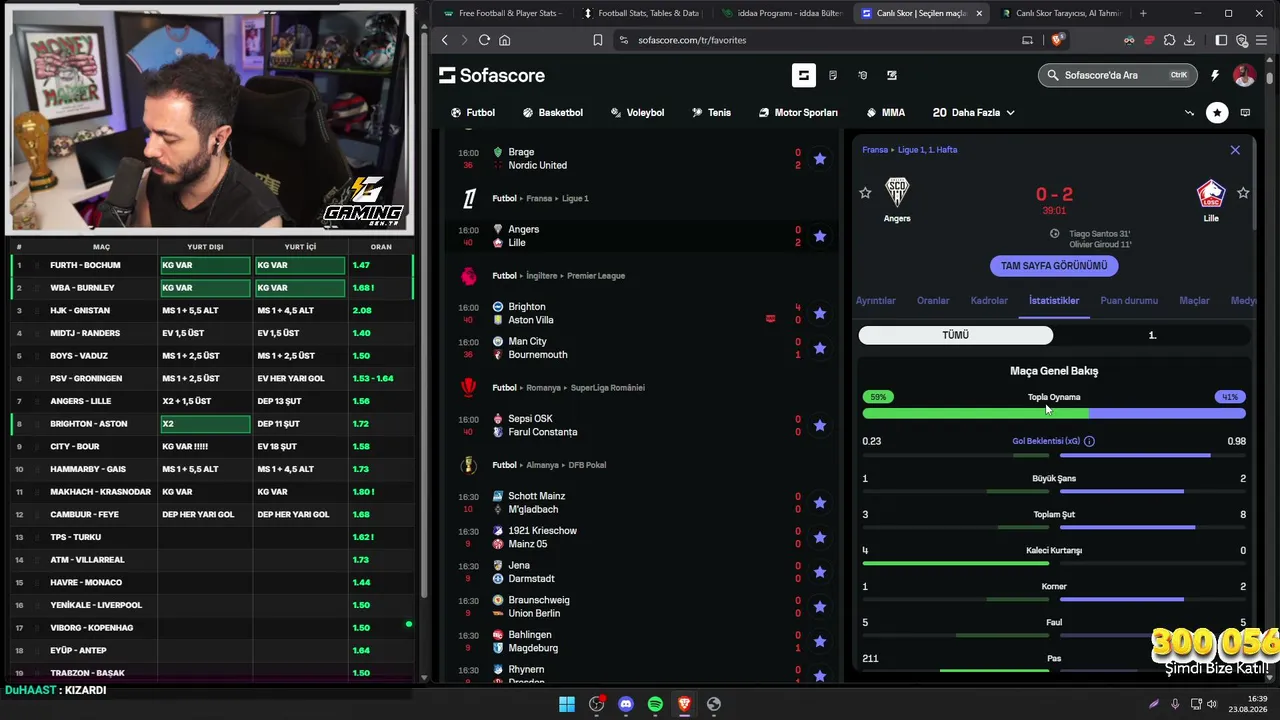Viewport: 1280px width, 720px height.
Task: Open Spotify from the taskbar
Action: click(655, 704)
